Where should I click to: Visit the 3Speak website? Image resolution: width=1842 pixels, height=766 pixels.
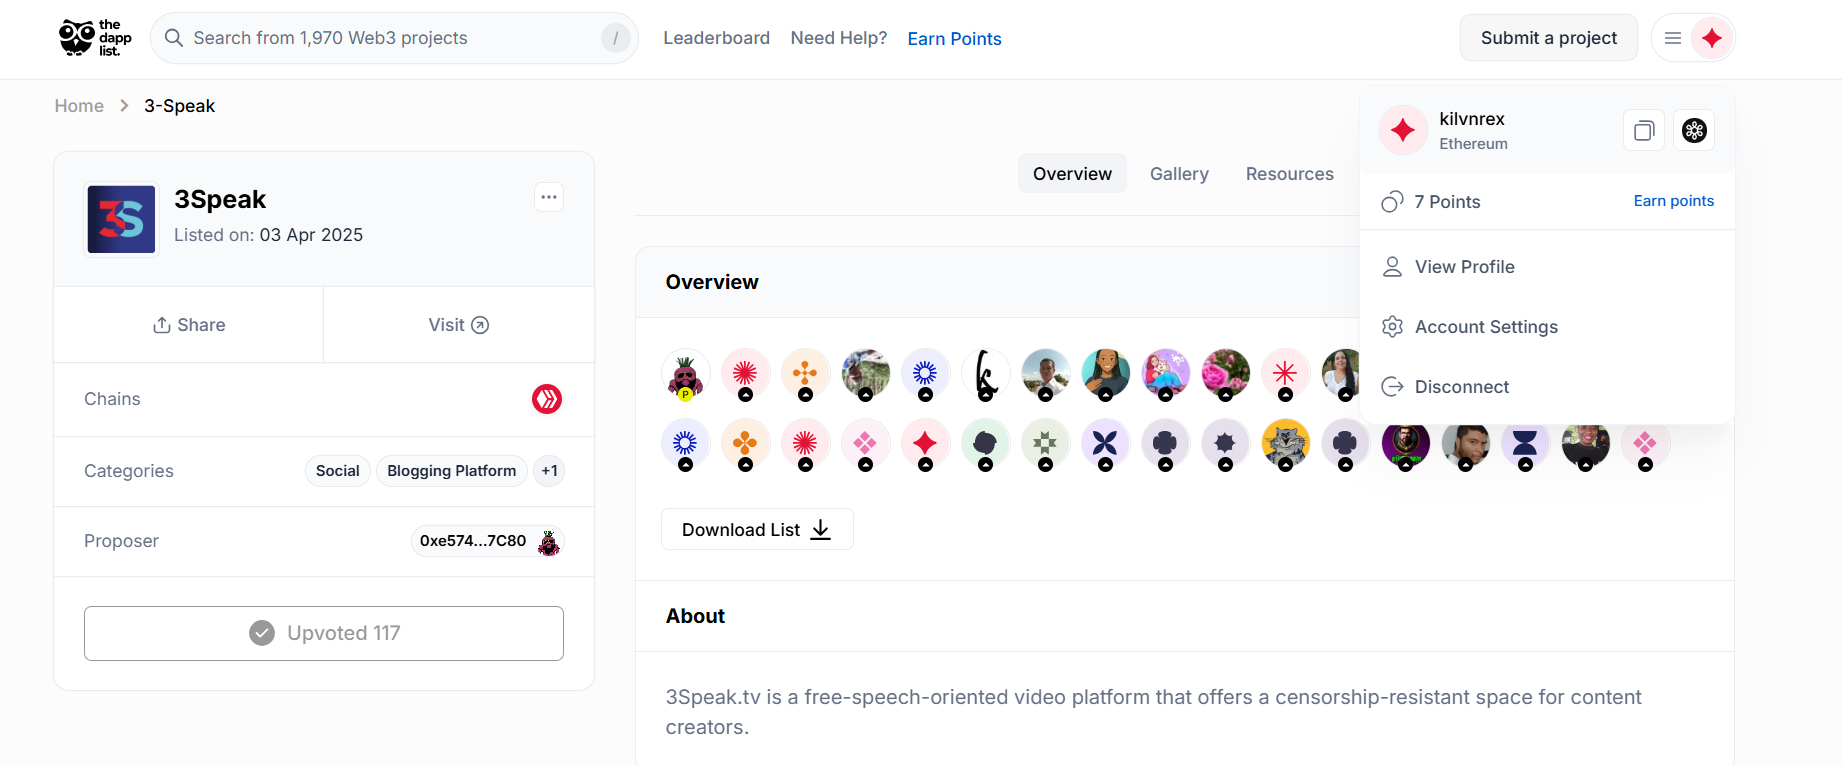[x=459, y=325]
